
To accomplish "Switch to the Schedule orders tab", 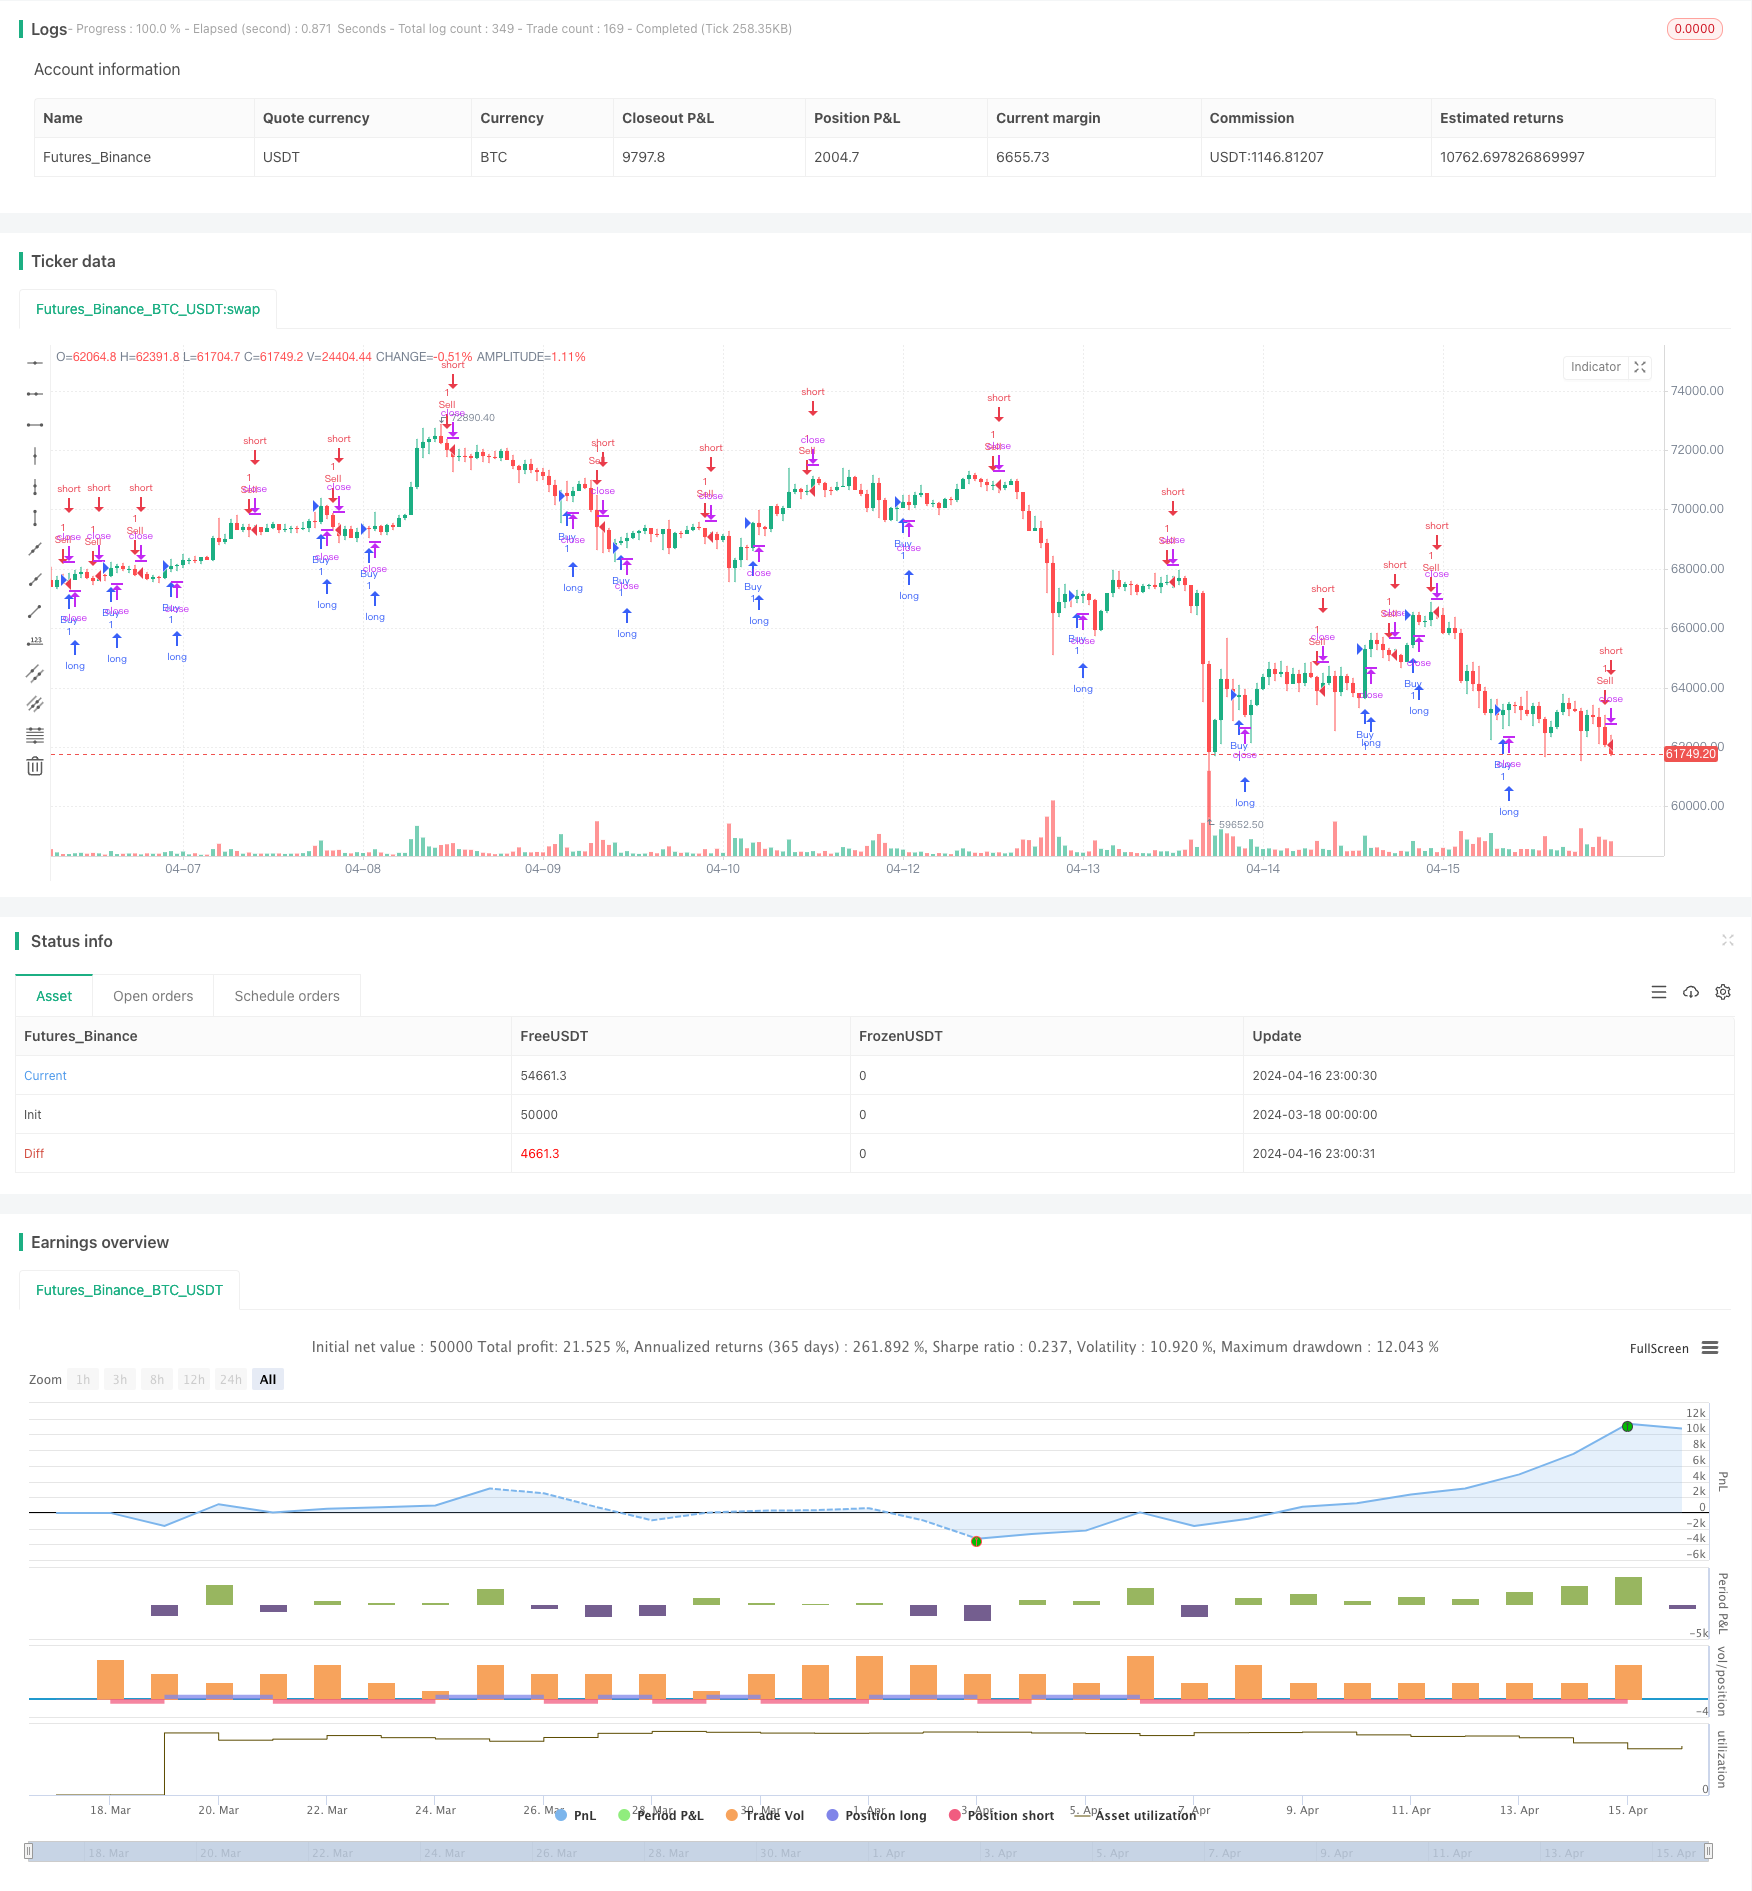I will pyautogui.click(x=287, y=996).
